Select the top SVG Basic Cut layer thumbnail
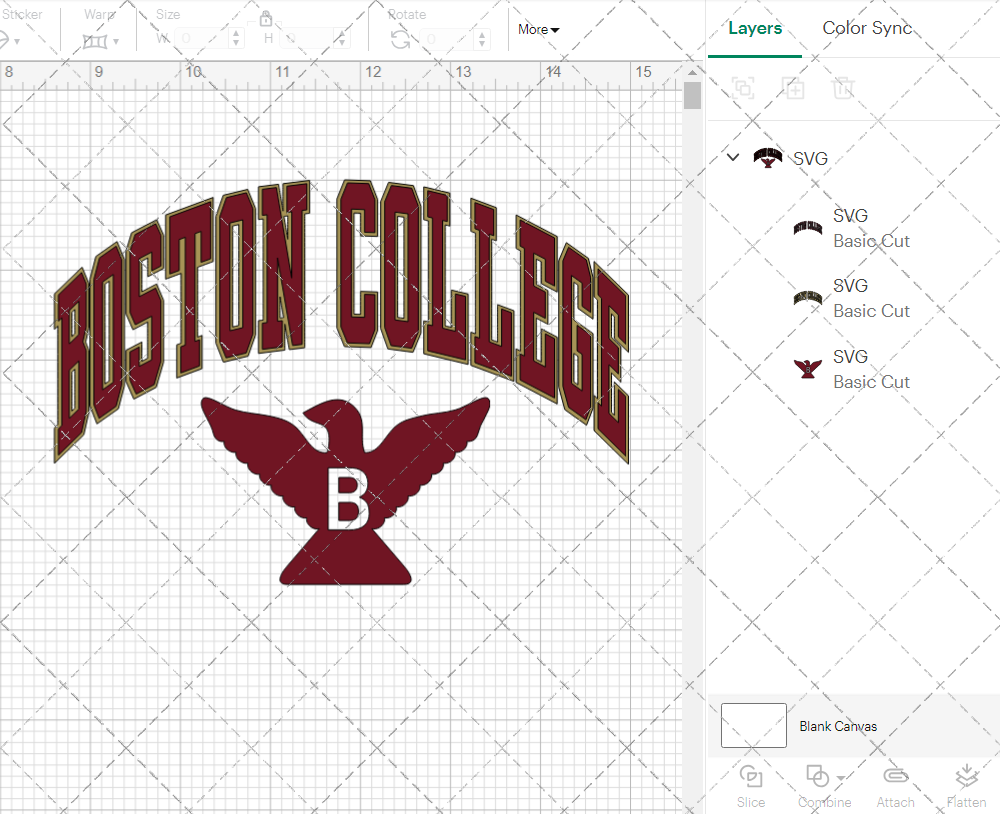Image resolution: width=1000 pixels, height=814 pixels. coord(807,227)
